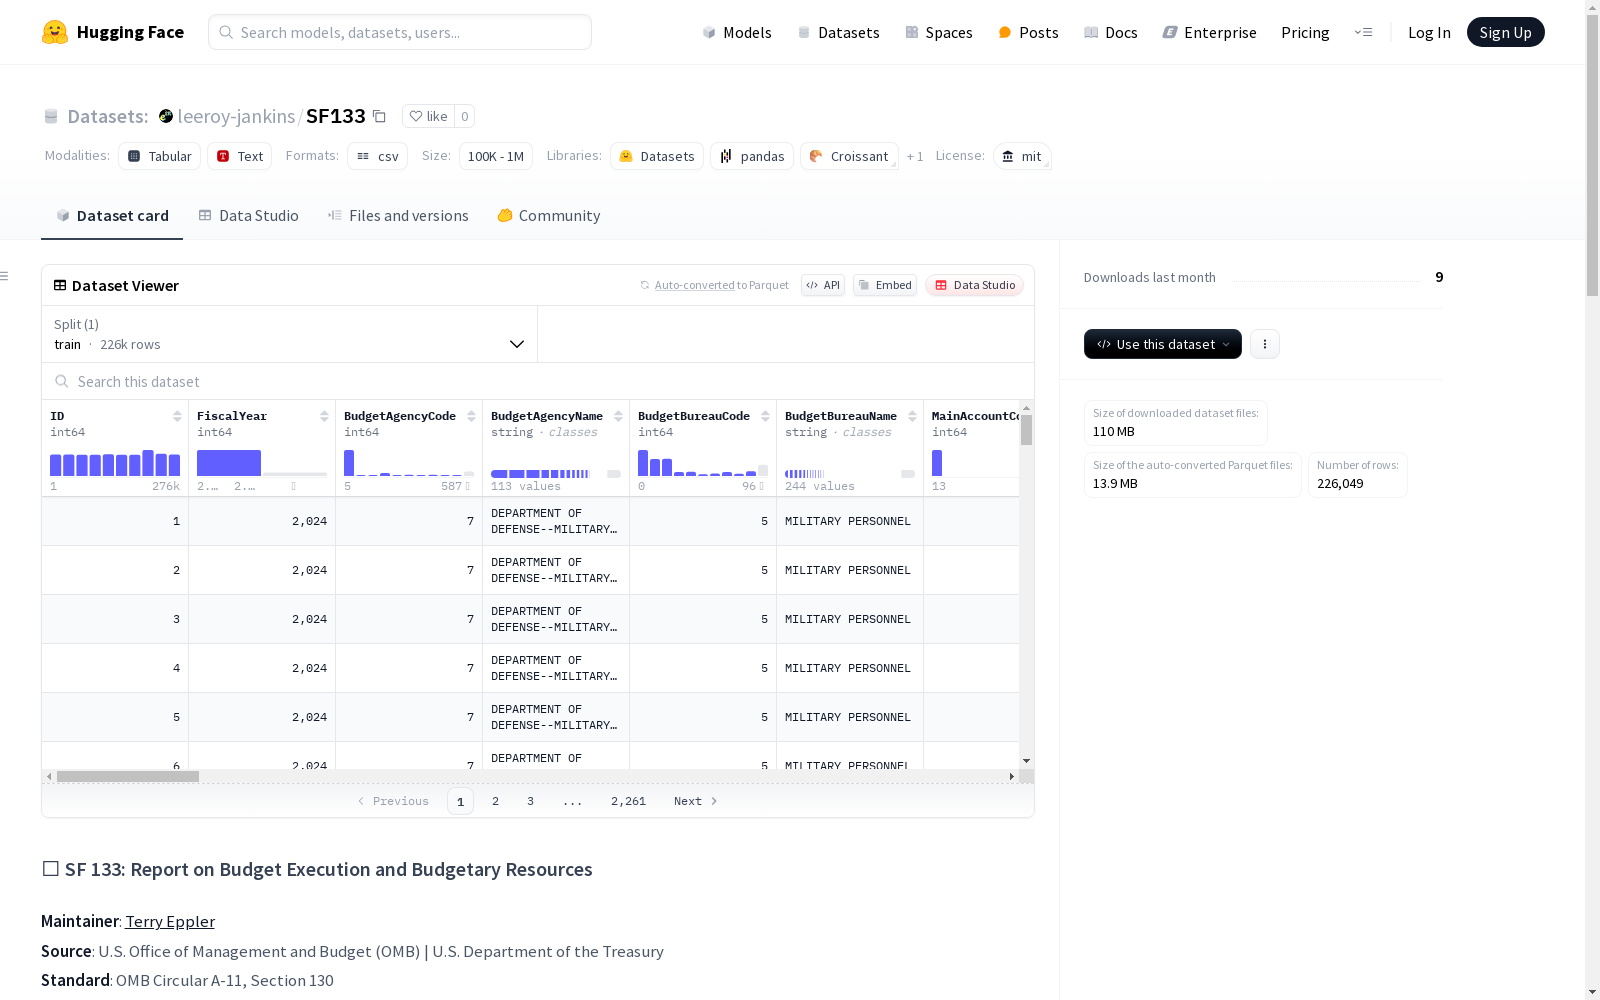Click the table horizontal scrollbar thumb

pos(128,776)
